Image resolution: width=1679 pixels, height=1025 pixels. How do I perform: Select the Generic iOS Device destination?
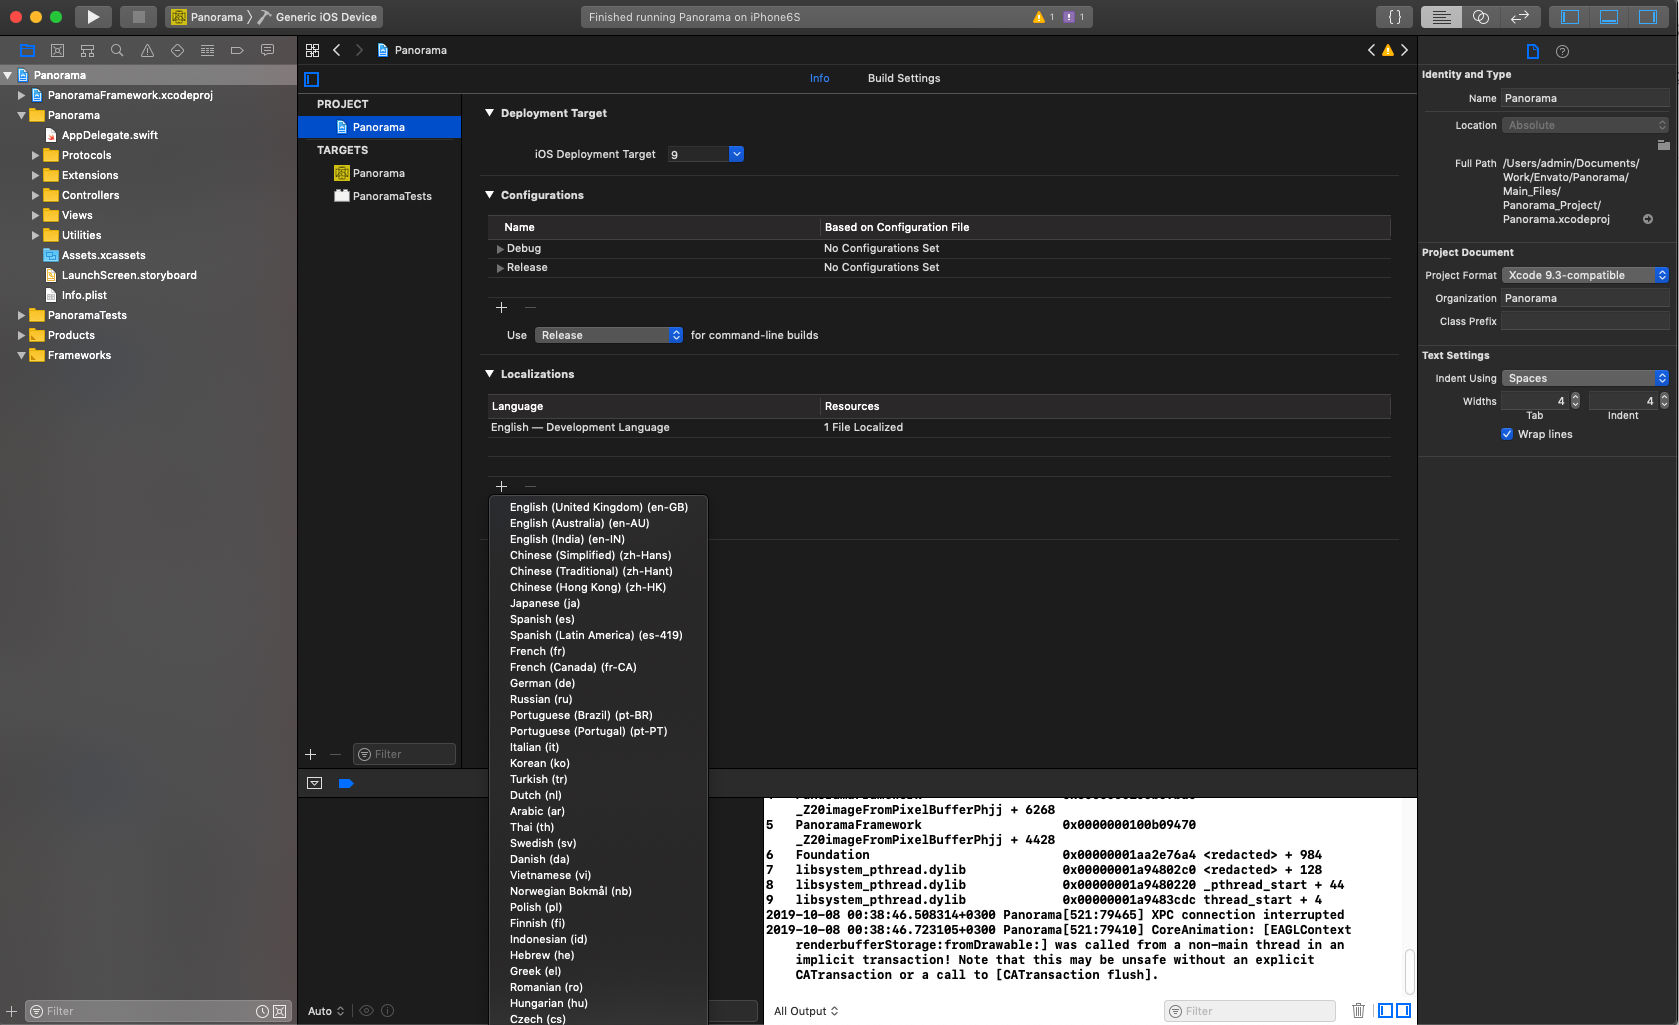pos(318,17)
